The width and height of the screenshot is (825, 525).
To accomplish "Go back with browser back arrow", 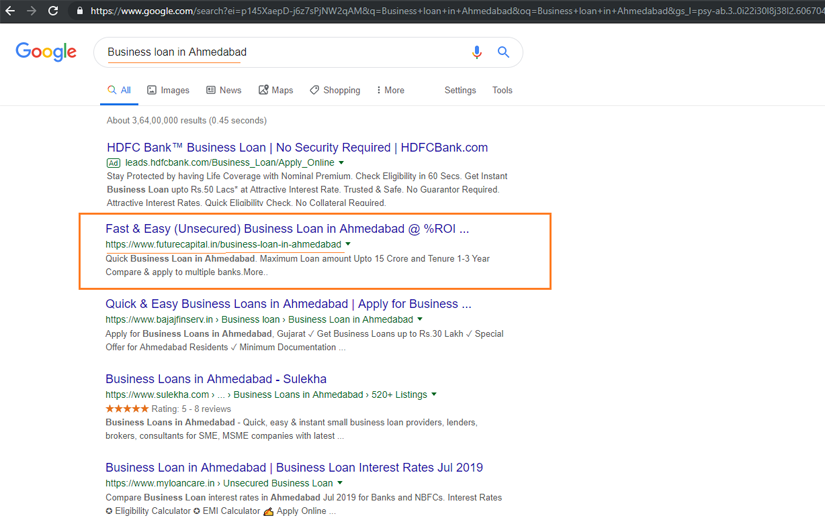I will (x=10, y=10).
